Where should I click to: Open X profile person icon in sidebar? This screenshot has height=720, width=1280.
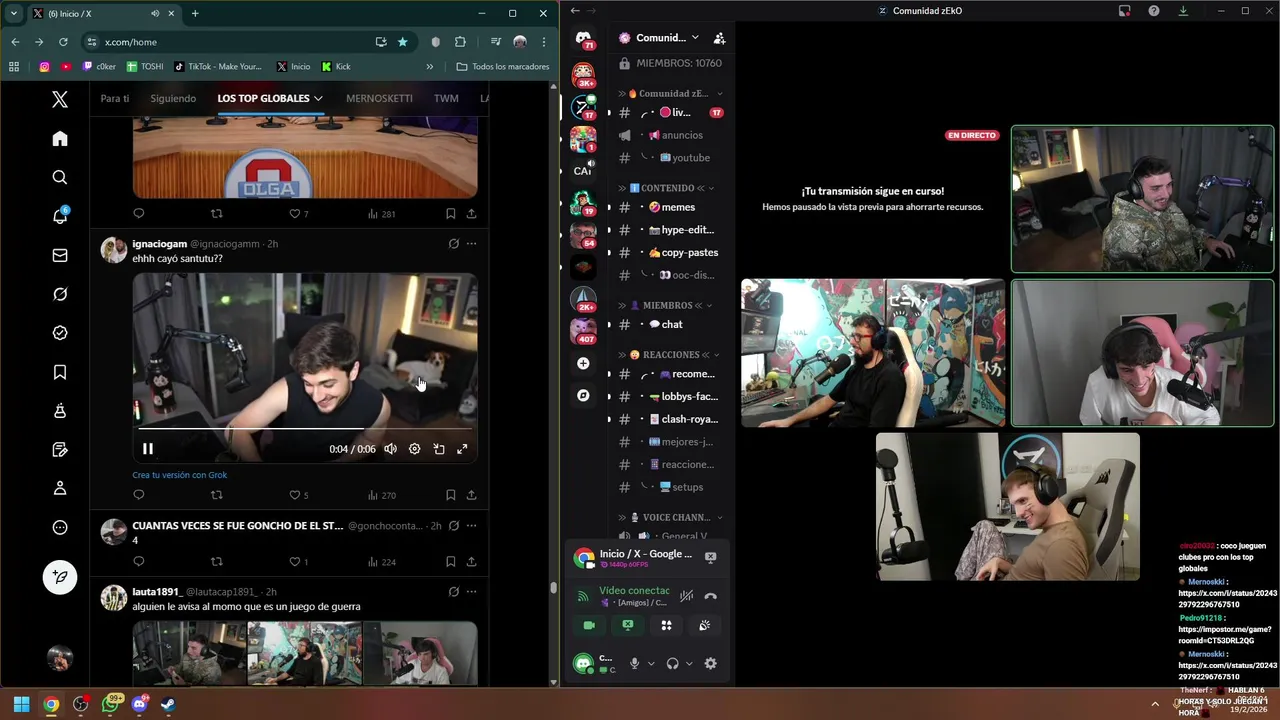(x=60, y=488)
